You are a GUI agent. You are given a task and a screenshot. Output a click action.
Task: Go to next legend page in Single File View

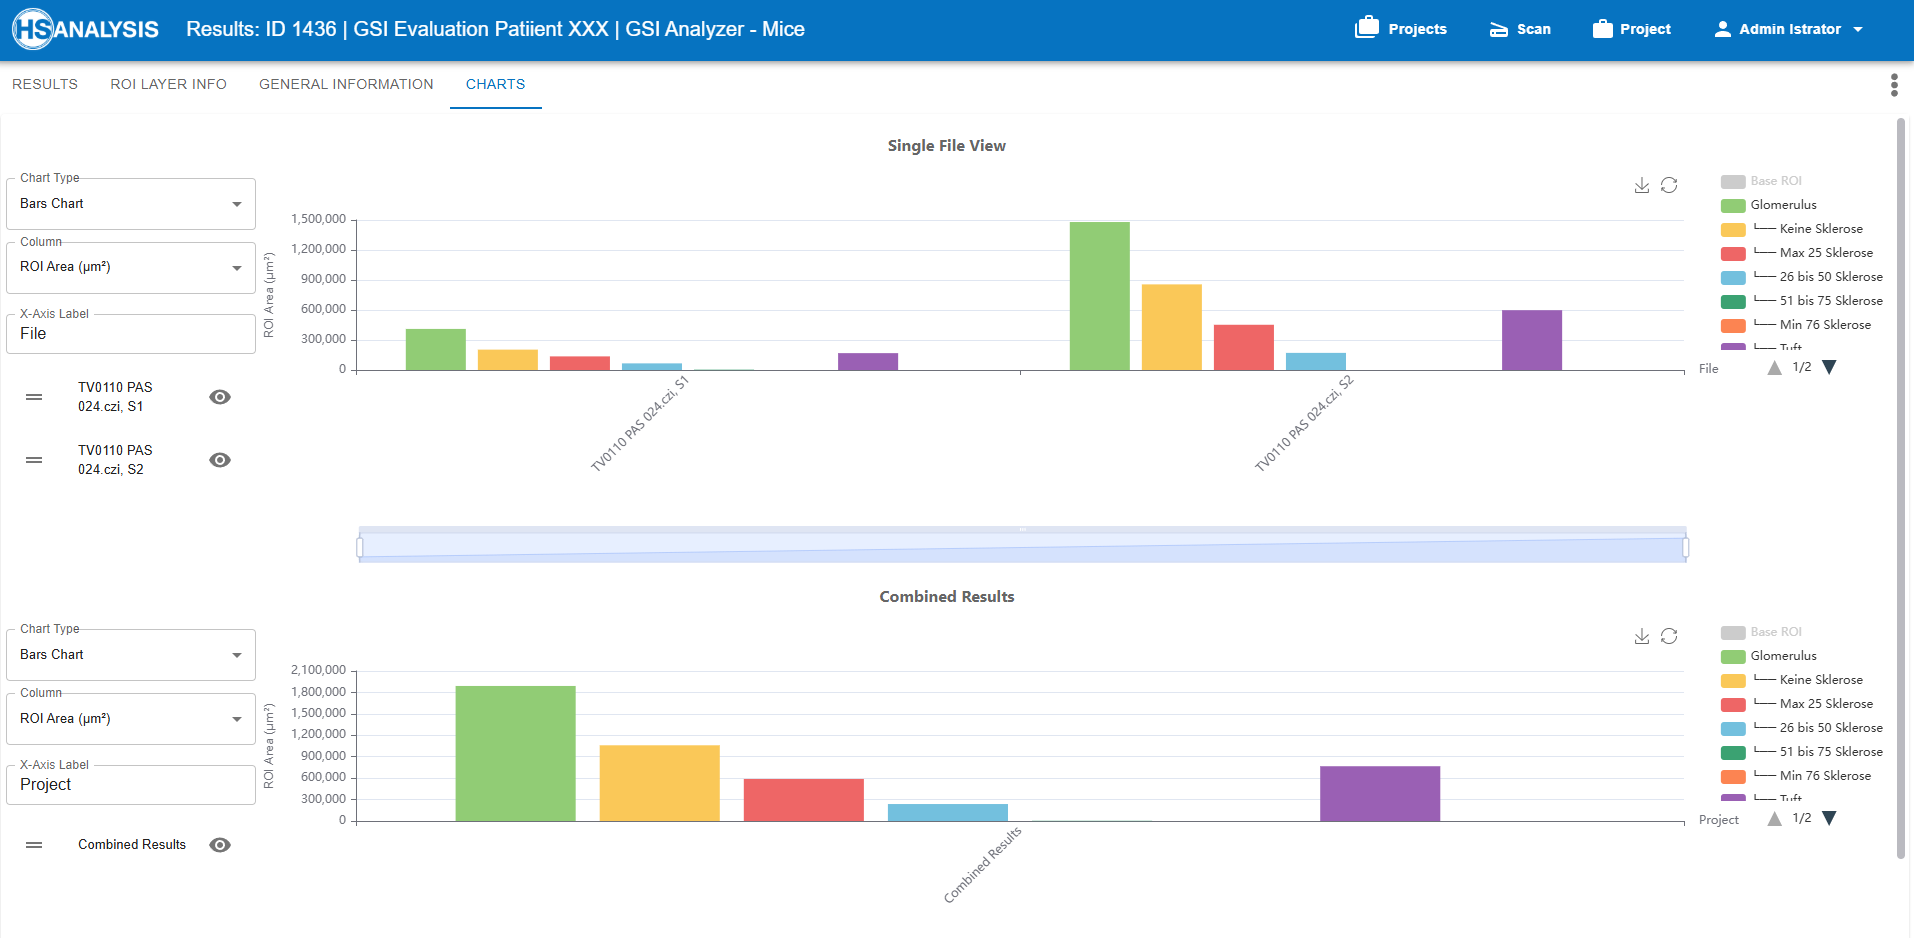[1829, 368]
